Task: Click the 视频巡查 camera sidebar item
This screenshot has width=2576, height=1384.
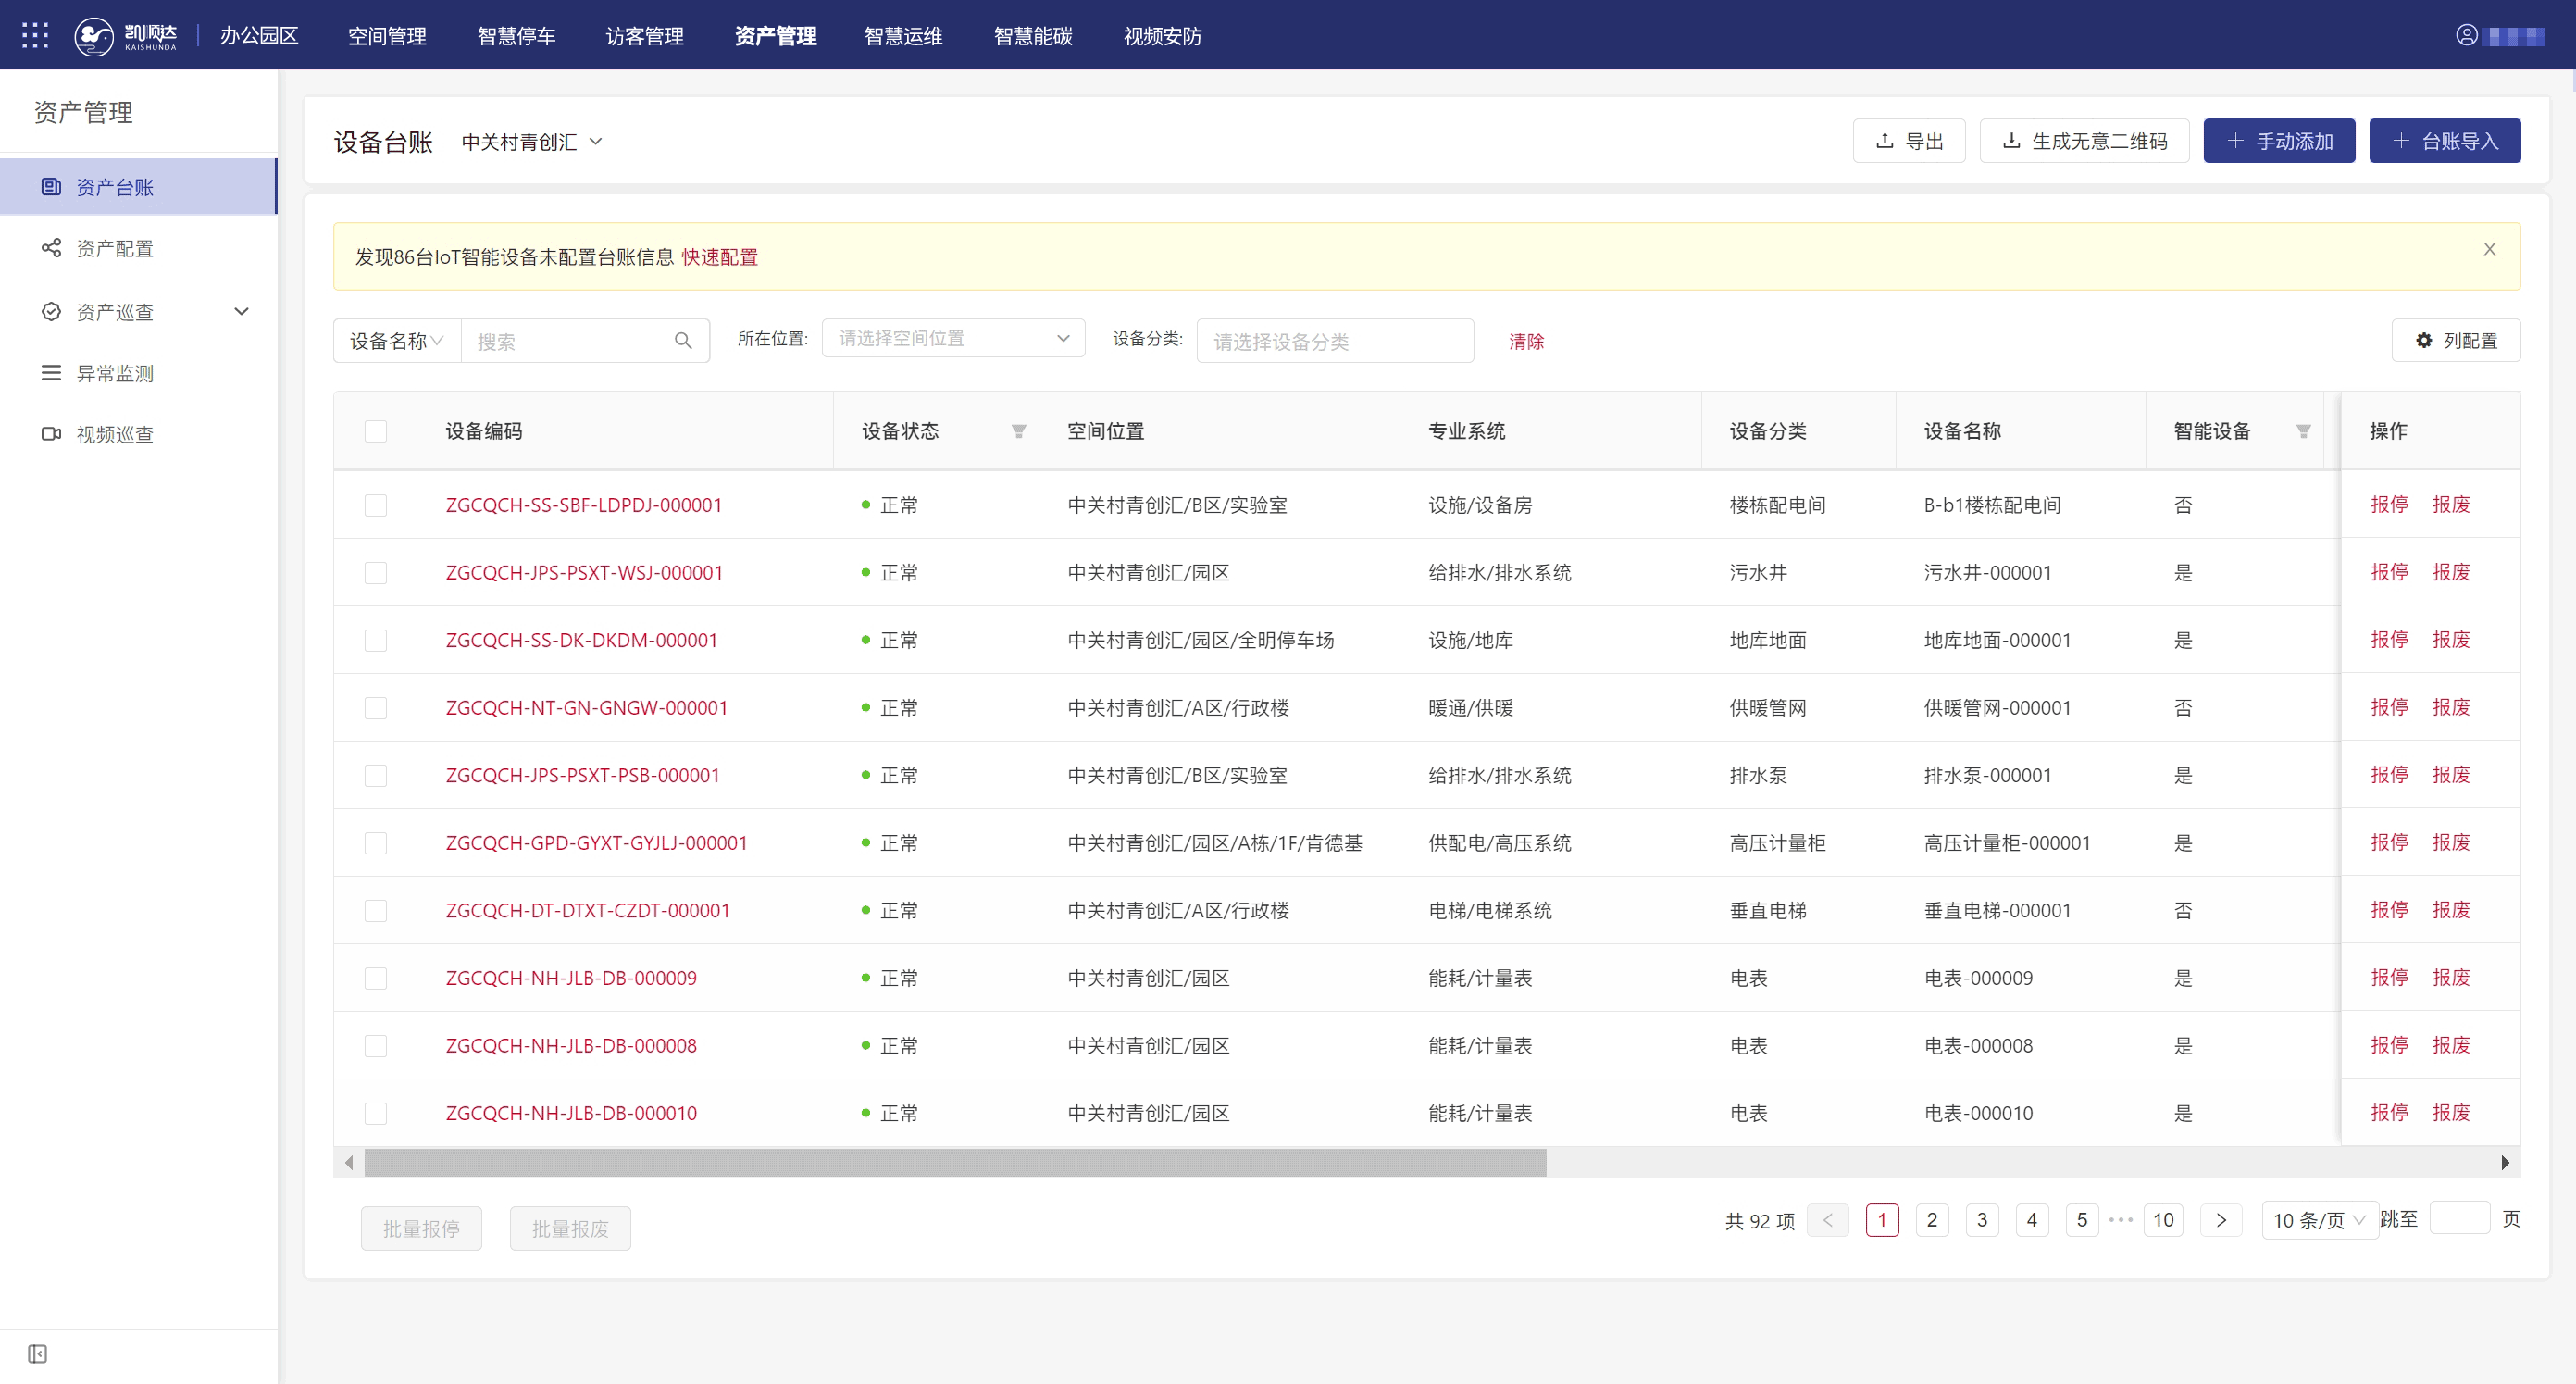Action: 114,434
